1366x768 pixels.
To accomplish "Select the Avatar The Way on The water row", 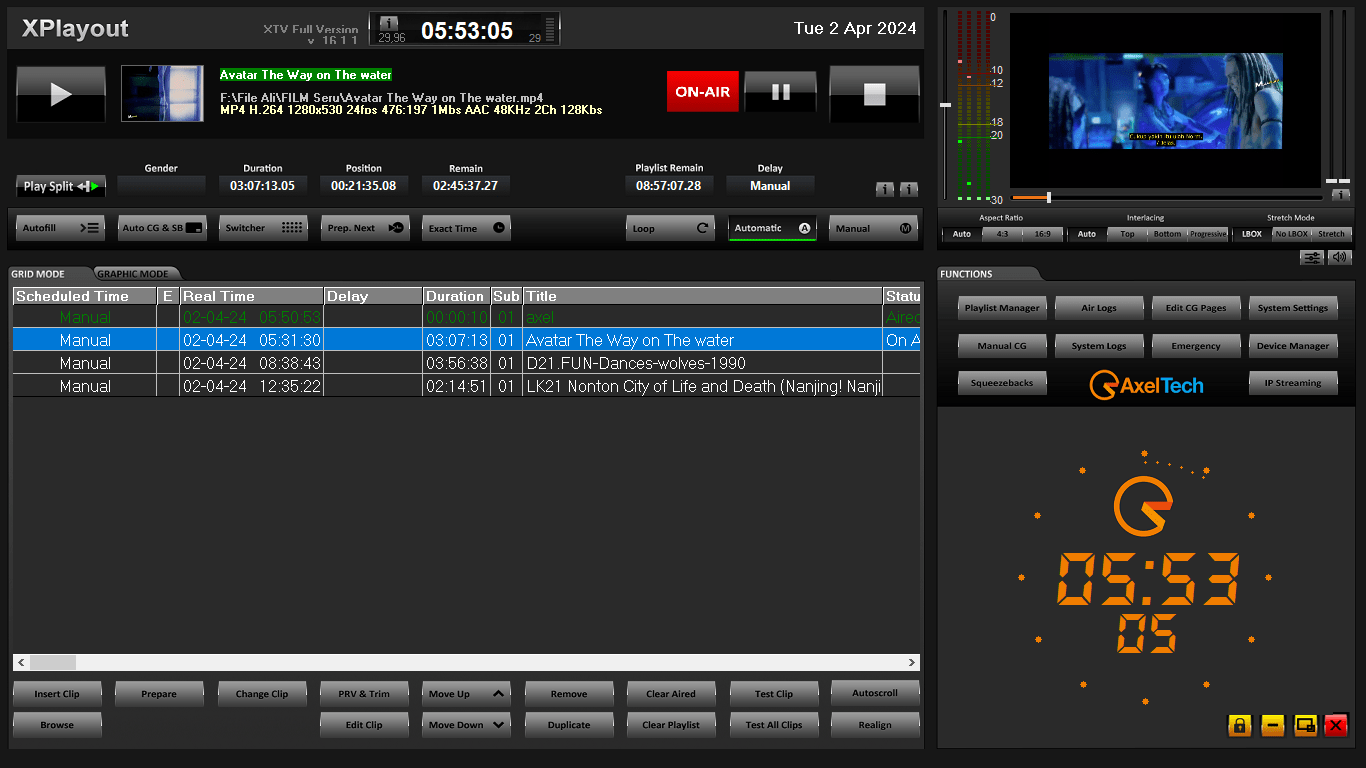I will point(466,340).
